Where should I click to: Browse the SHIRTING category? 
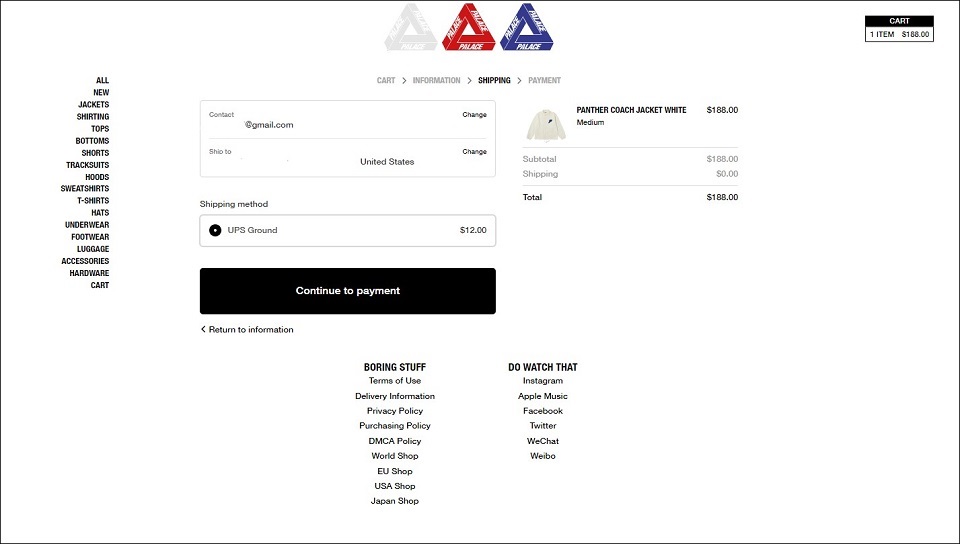click(92, 116)
